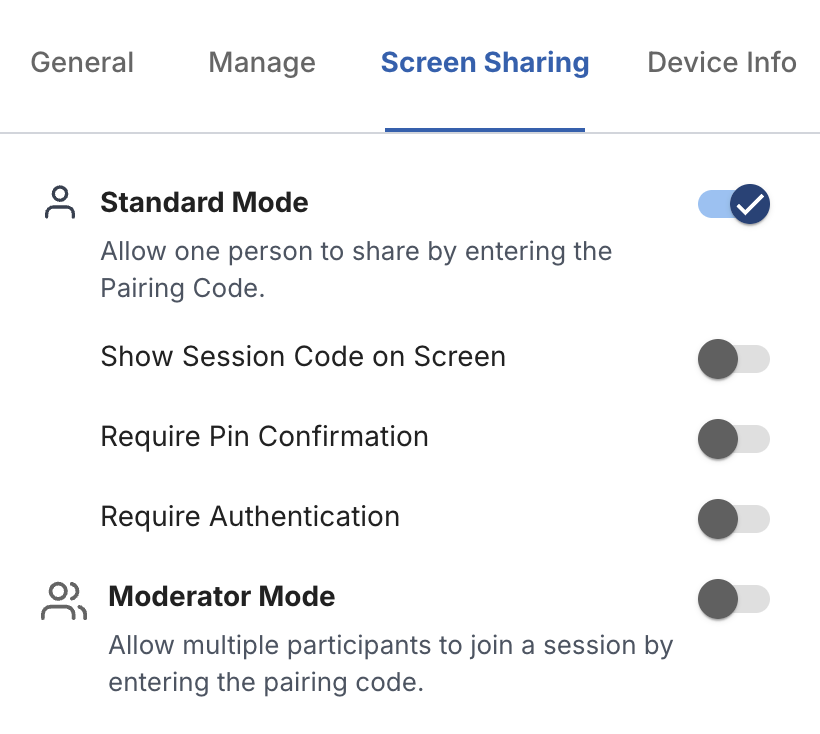
Task: Click the Standard Mode description text
Action: click(356, 269)
